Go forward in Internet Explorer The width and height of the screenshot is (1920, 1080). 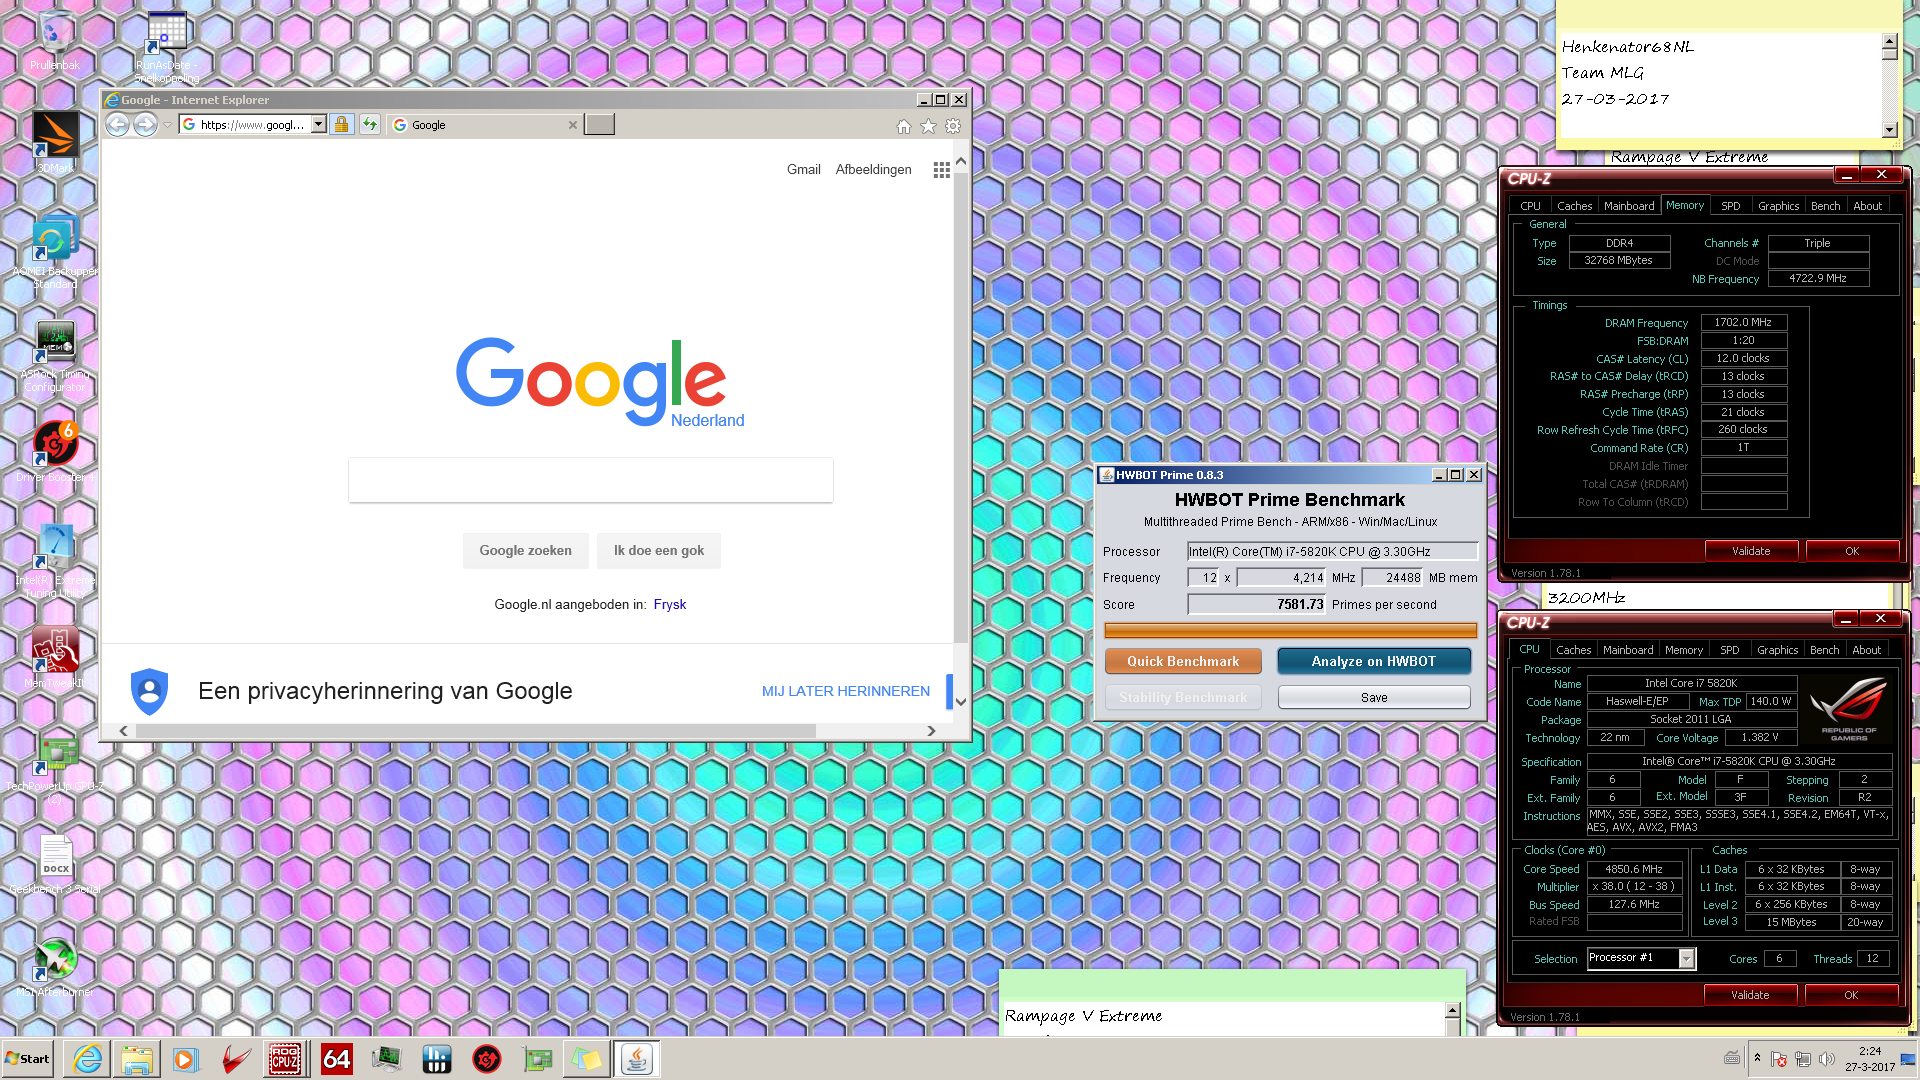(x=145, y=125)
